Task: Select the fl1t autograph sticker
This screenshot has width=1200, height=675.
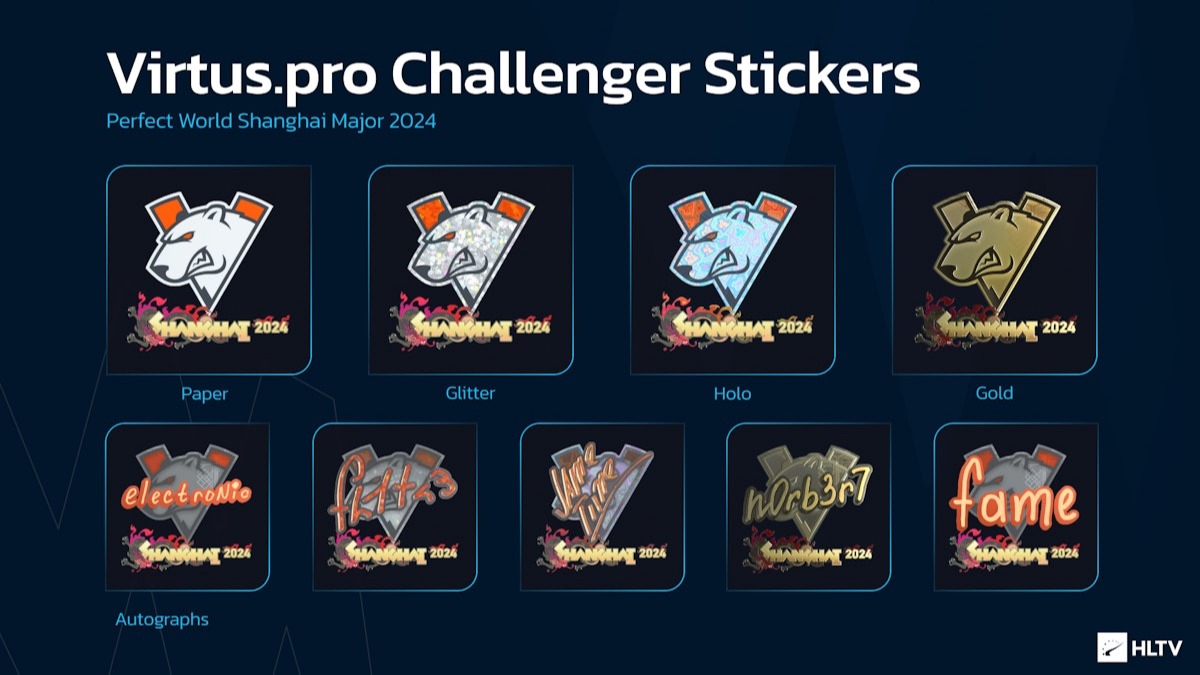Action: (395, 507)
